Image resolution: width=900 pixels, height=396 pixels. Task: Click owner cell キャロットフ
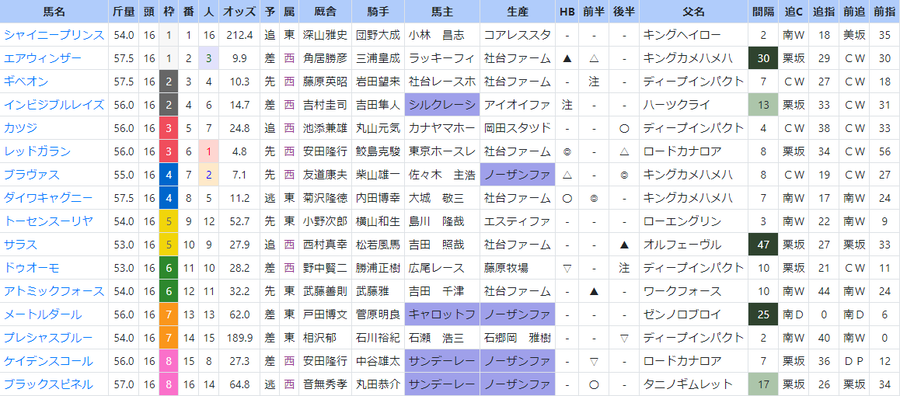pos(442,315)
